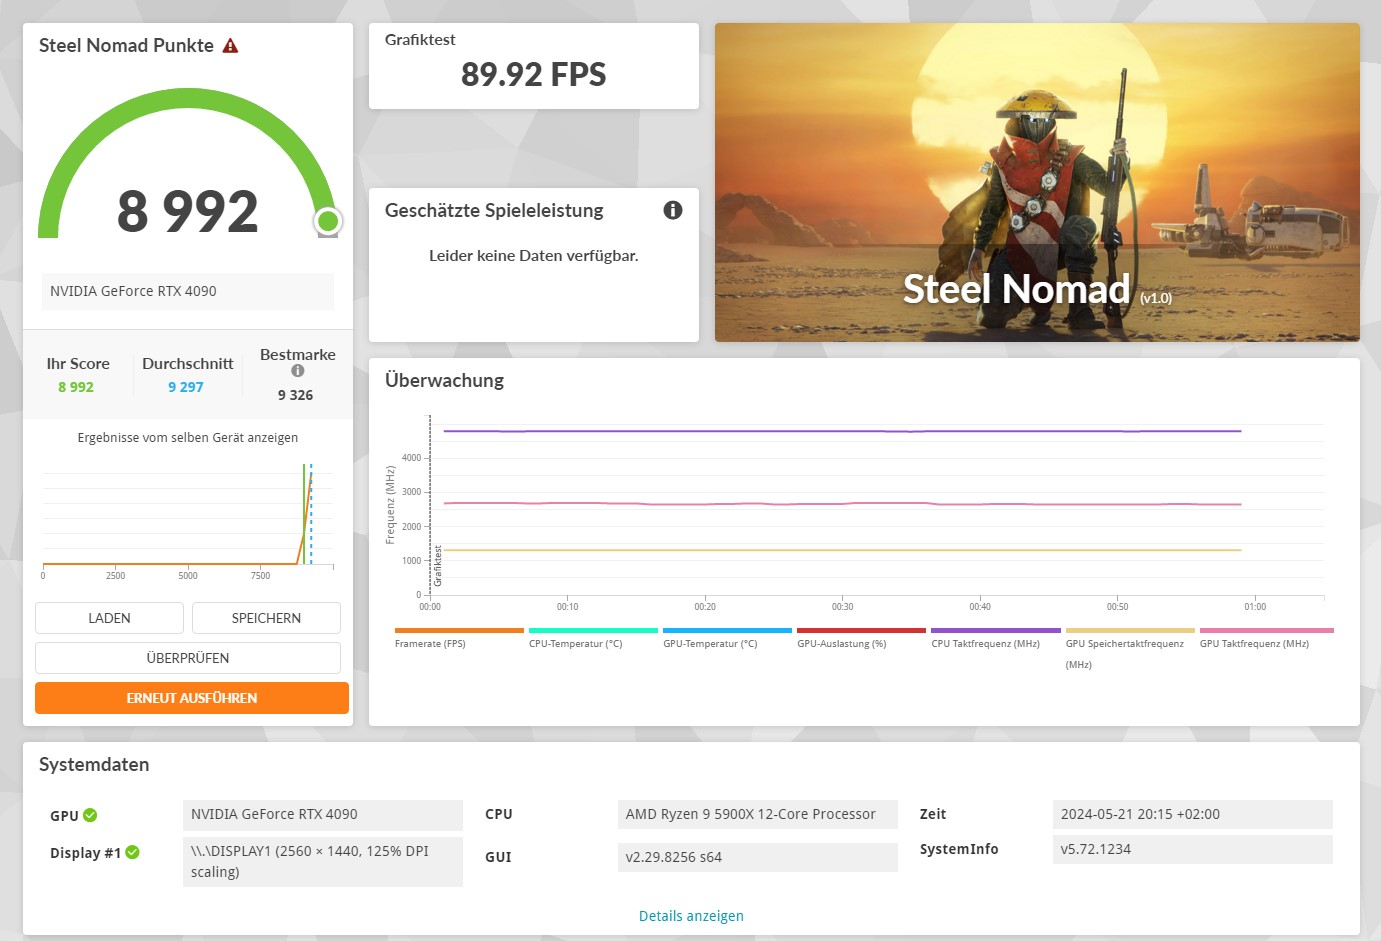Select the Durchschnitt score 9 297
1381x941 pixels.
coord(186,386)
